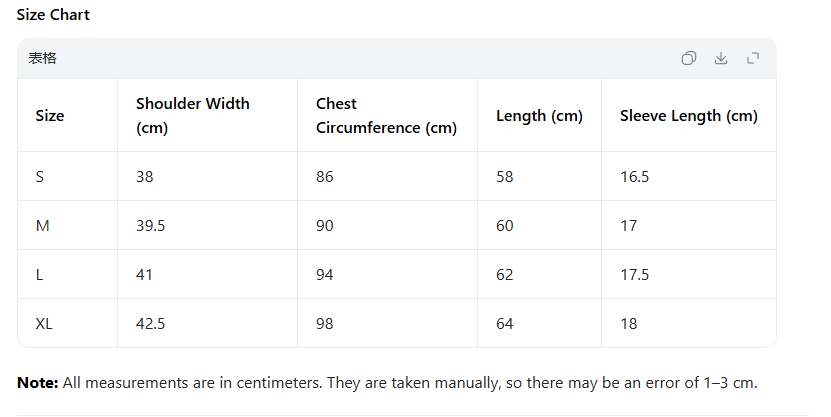Click the 表格 table label
The height and width of the screenshot is (417, 831).
(43, 59)
